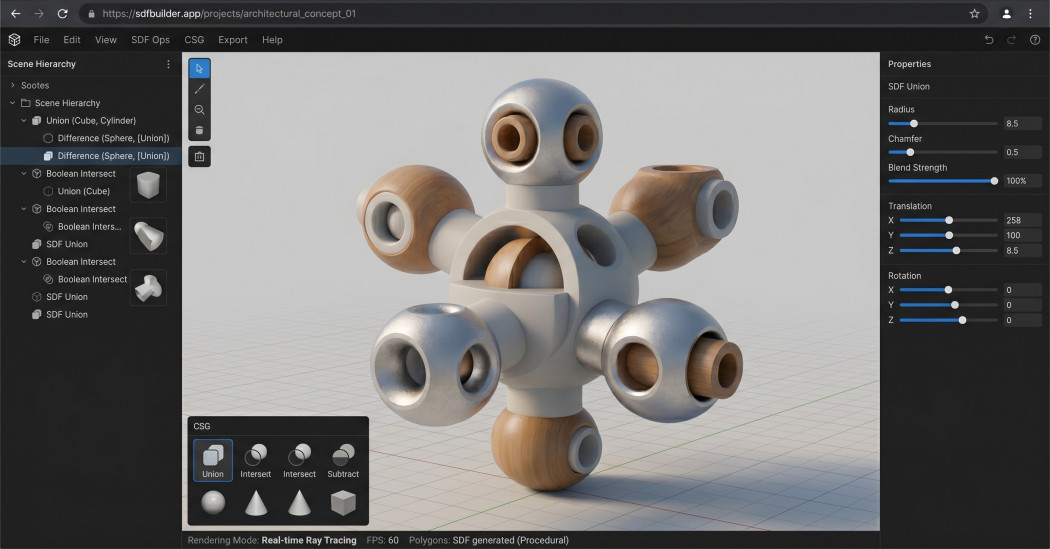Open the browser profile icon
This screenshot has width=1050, height=549.
(1006, 13)
